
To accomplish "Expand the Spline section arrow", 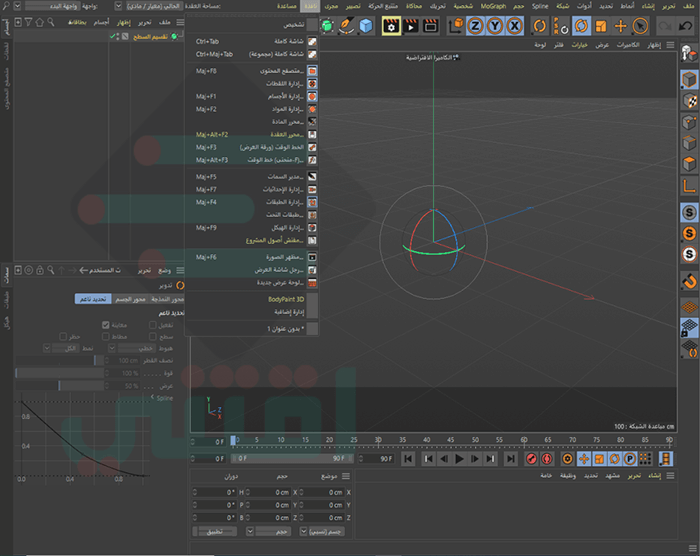I will click(152, 397).
